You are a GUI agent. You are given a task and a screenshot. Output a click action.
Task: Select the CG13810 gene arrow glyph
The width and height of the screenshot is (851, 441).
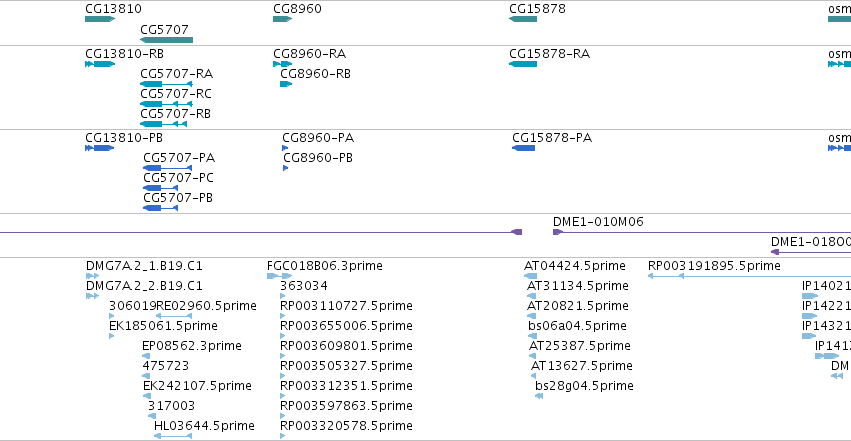click(100, 19)
